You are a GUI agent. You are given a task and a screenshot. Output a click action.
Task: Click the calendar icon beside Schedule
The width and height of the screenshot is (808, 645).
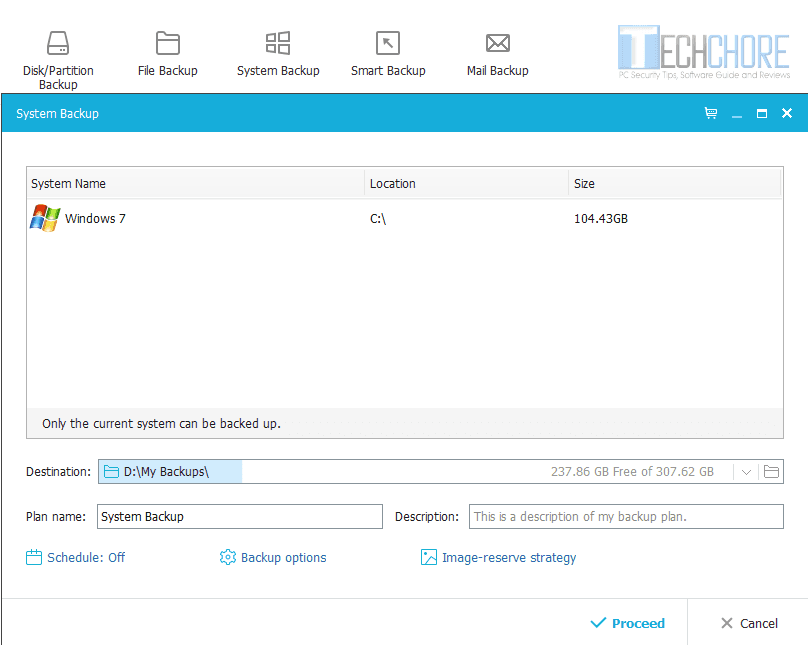tap(33, 557)
